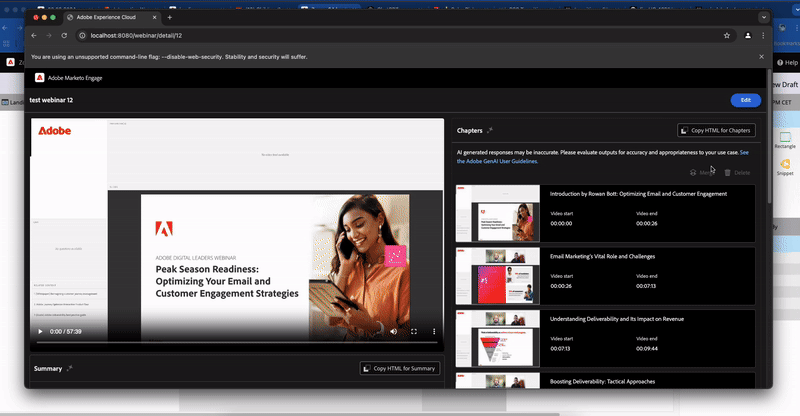Bookmark this page with the star icon
The height and width of the screenshot is (416, 800).
727,35
